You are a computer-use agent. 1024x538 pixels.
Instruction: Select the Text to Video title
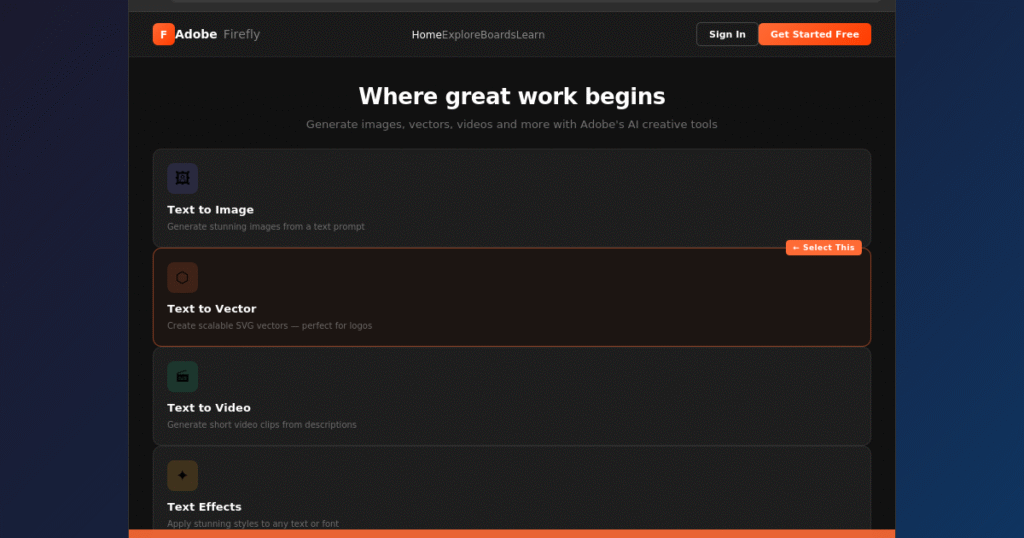tap(209, 407)
